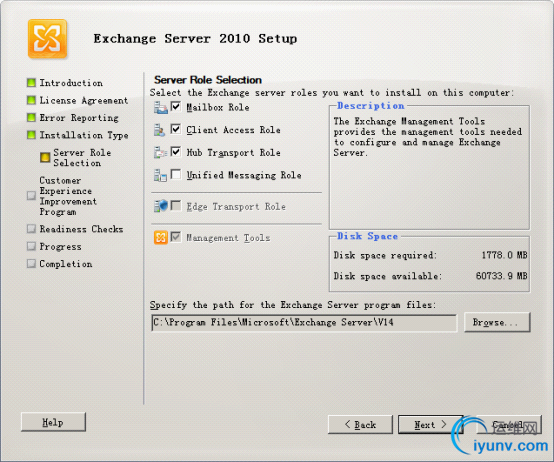Image resolution: width=554 pixels, height=462 pixels.
Task: Click the Exchange Server orange logo icon
Action: pyautogui.click(x=47, y=39)
